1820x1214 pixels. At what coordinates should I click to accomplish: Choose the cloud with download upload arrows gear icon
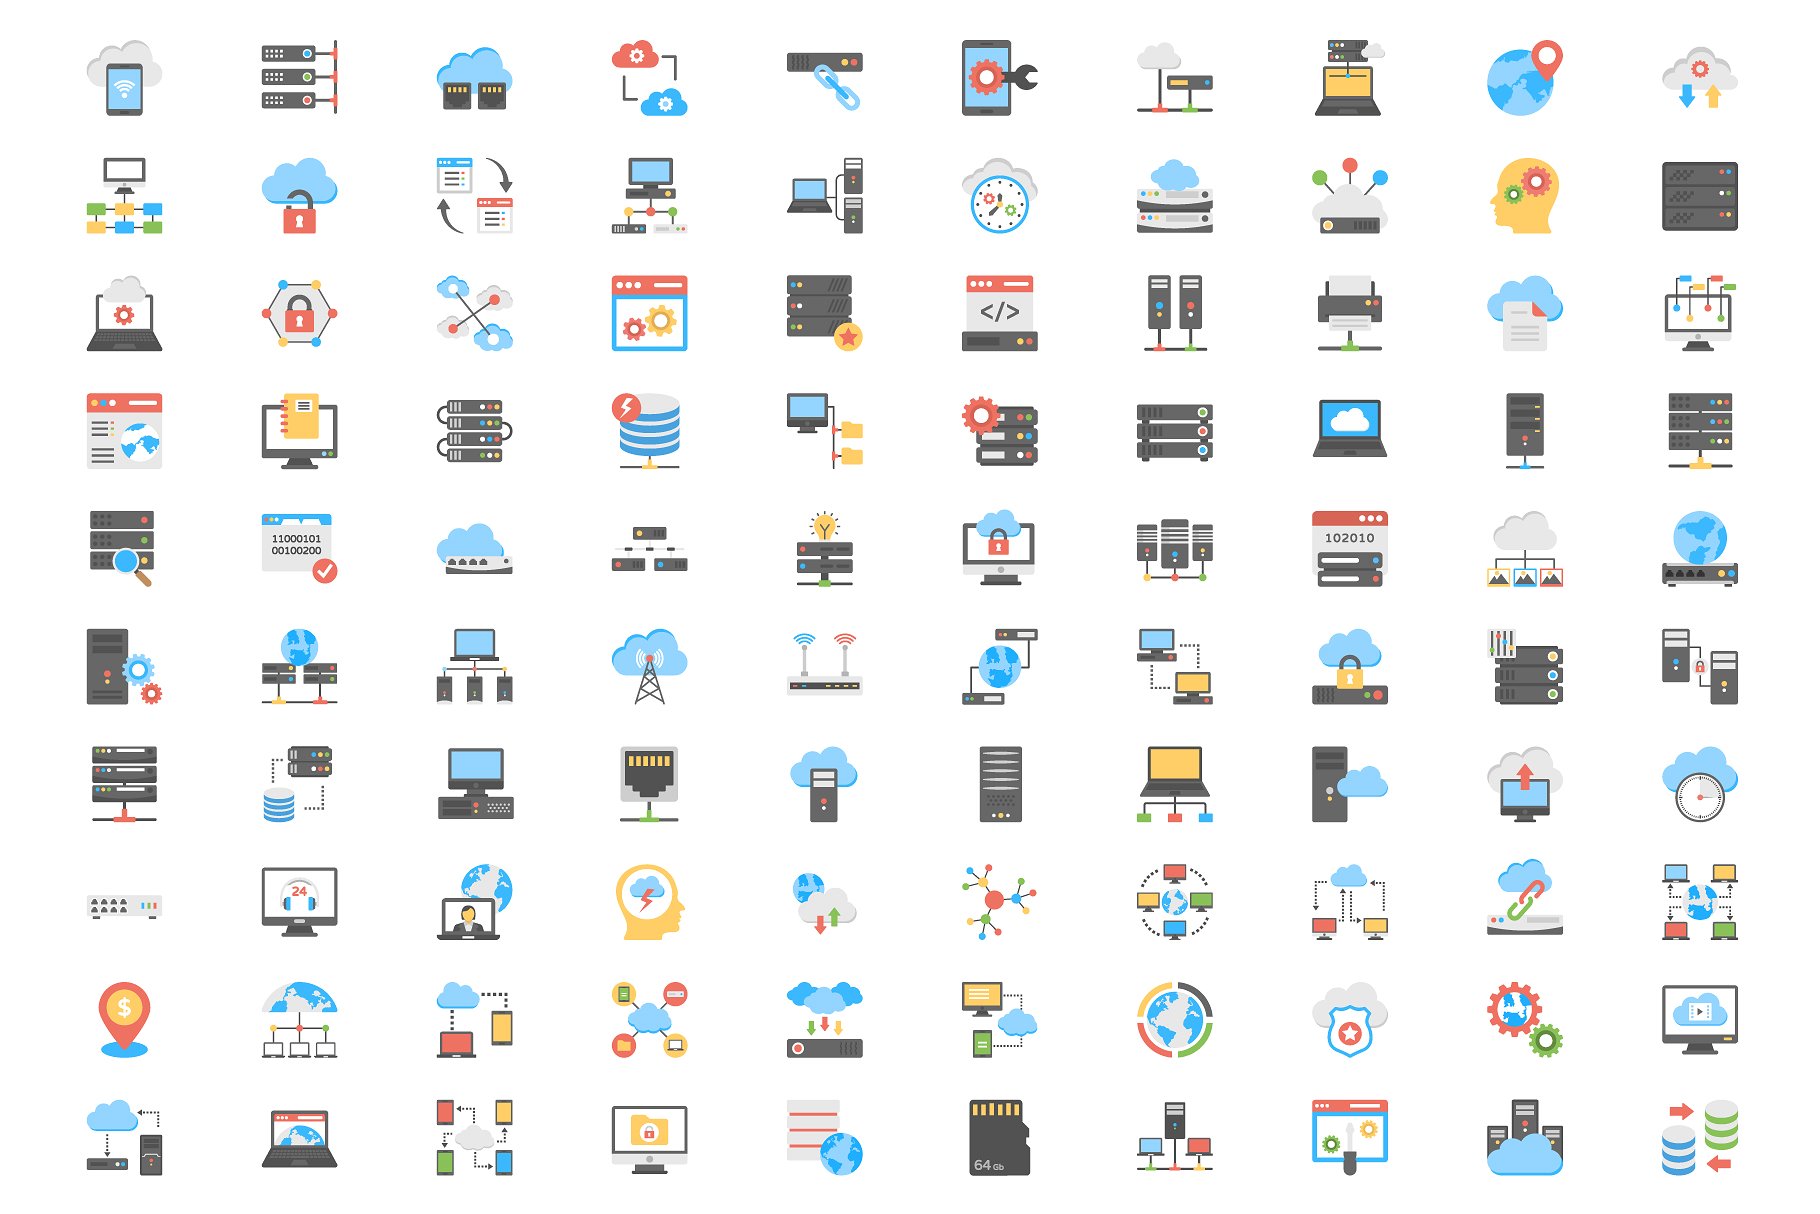tap(1699, 78)
